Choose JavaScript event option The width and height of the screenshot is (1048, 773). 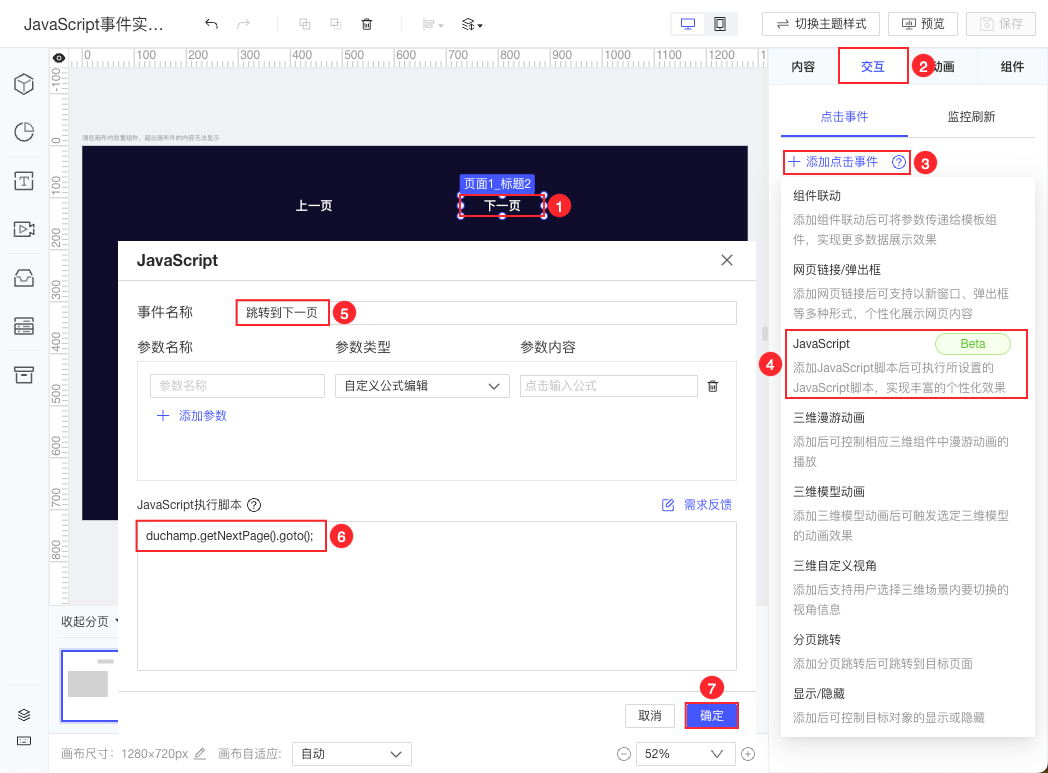click(x=906, y=364)
